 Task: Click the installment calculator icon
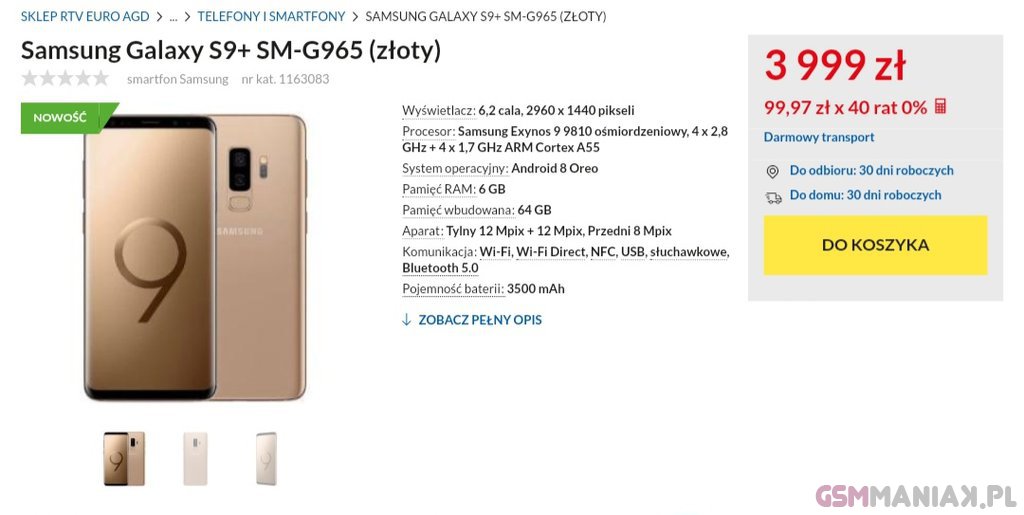point(940,106)
